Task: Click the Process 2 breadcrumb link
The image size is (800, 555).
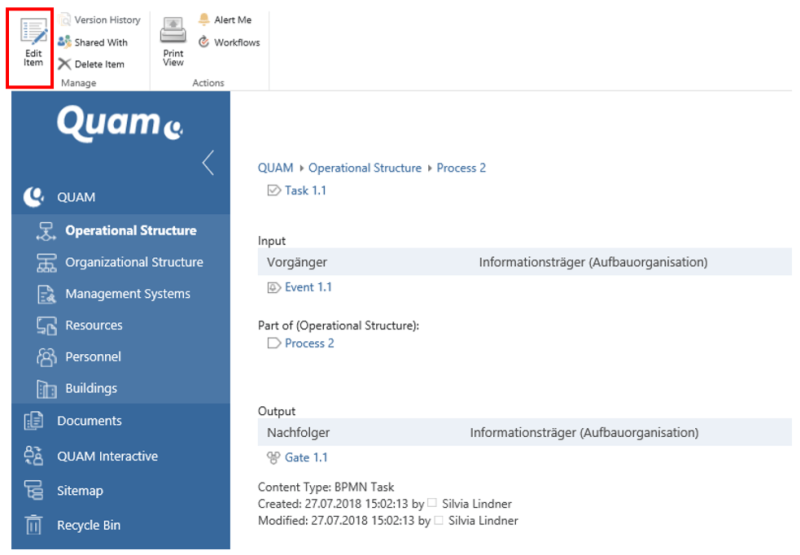Action: pos(461,168)
